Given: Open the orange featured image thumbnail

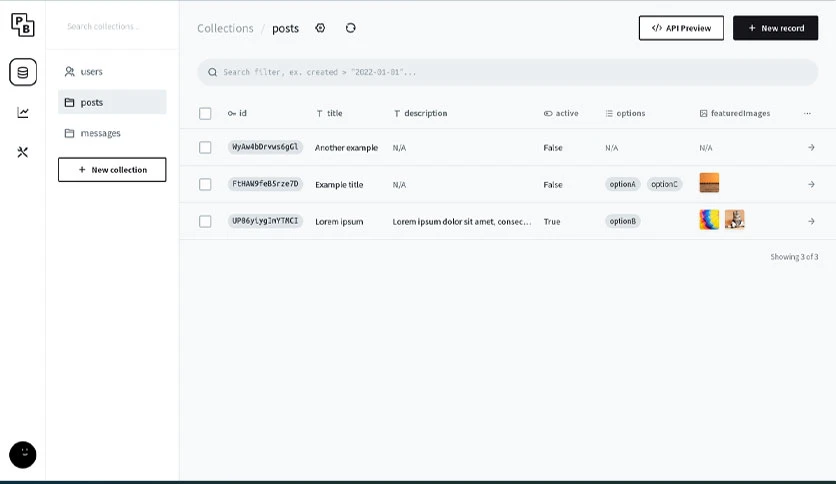Looking at the screenshot, I should click(709, 183).
